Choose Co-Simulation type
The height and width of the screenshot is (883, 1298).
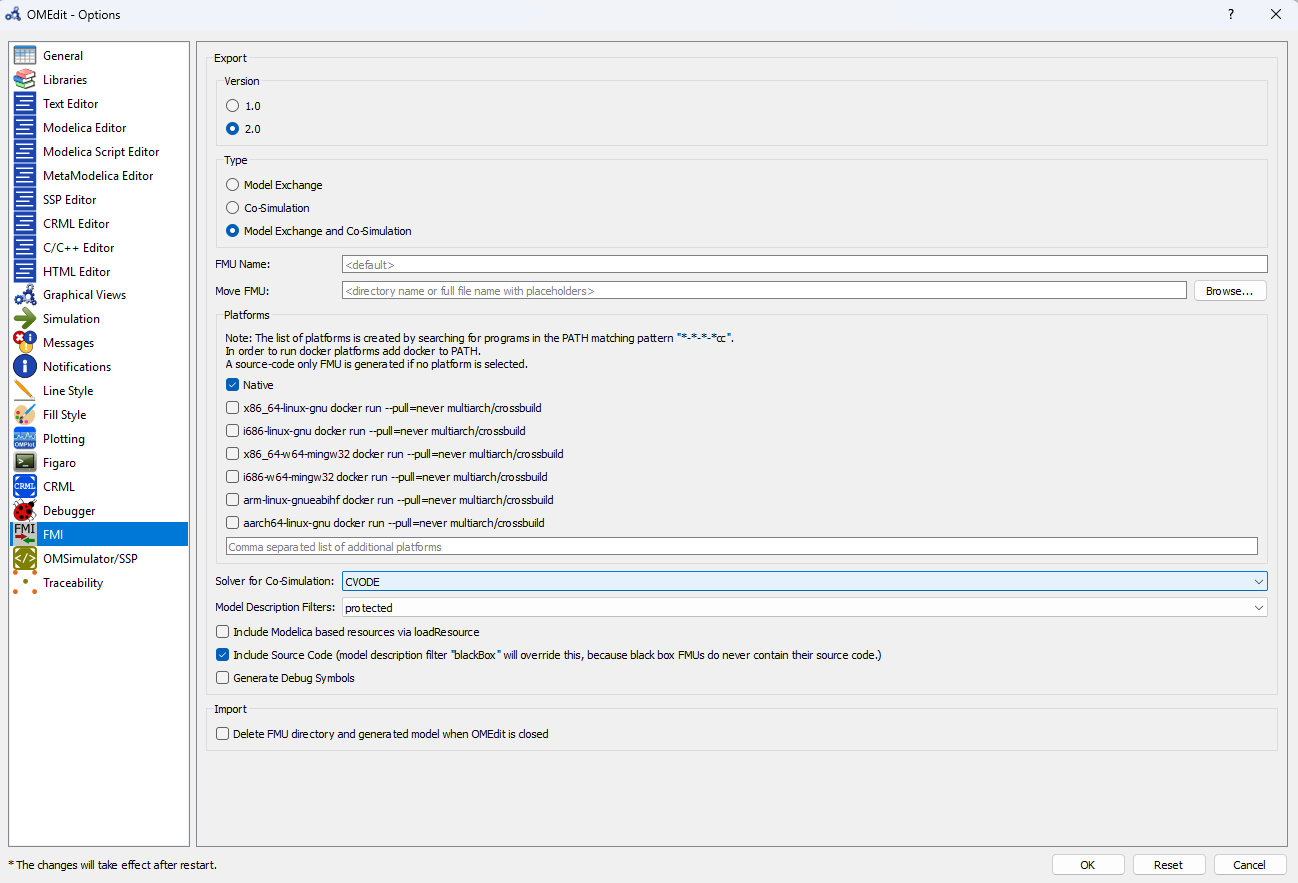233,208
